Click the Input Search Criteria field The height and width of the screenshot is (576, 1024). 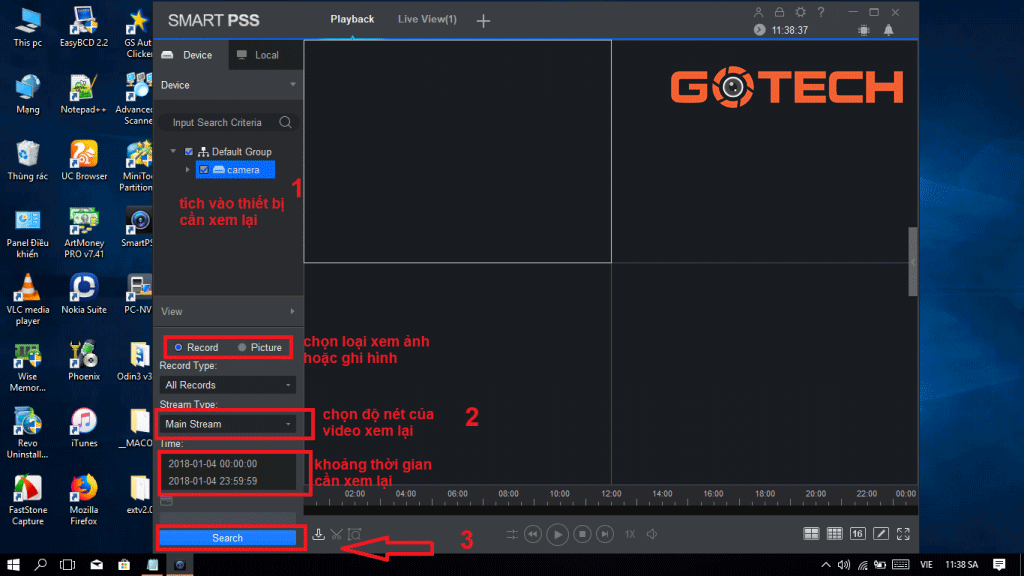(220, 120)
